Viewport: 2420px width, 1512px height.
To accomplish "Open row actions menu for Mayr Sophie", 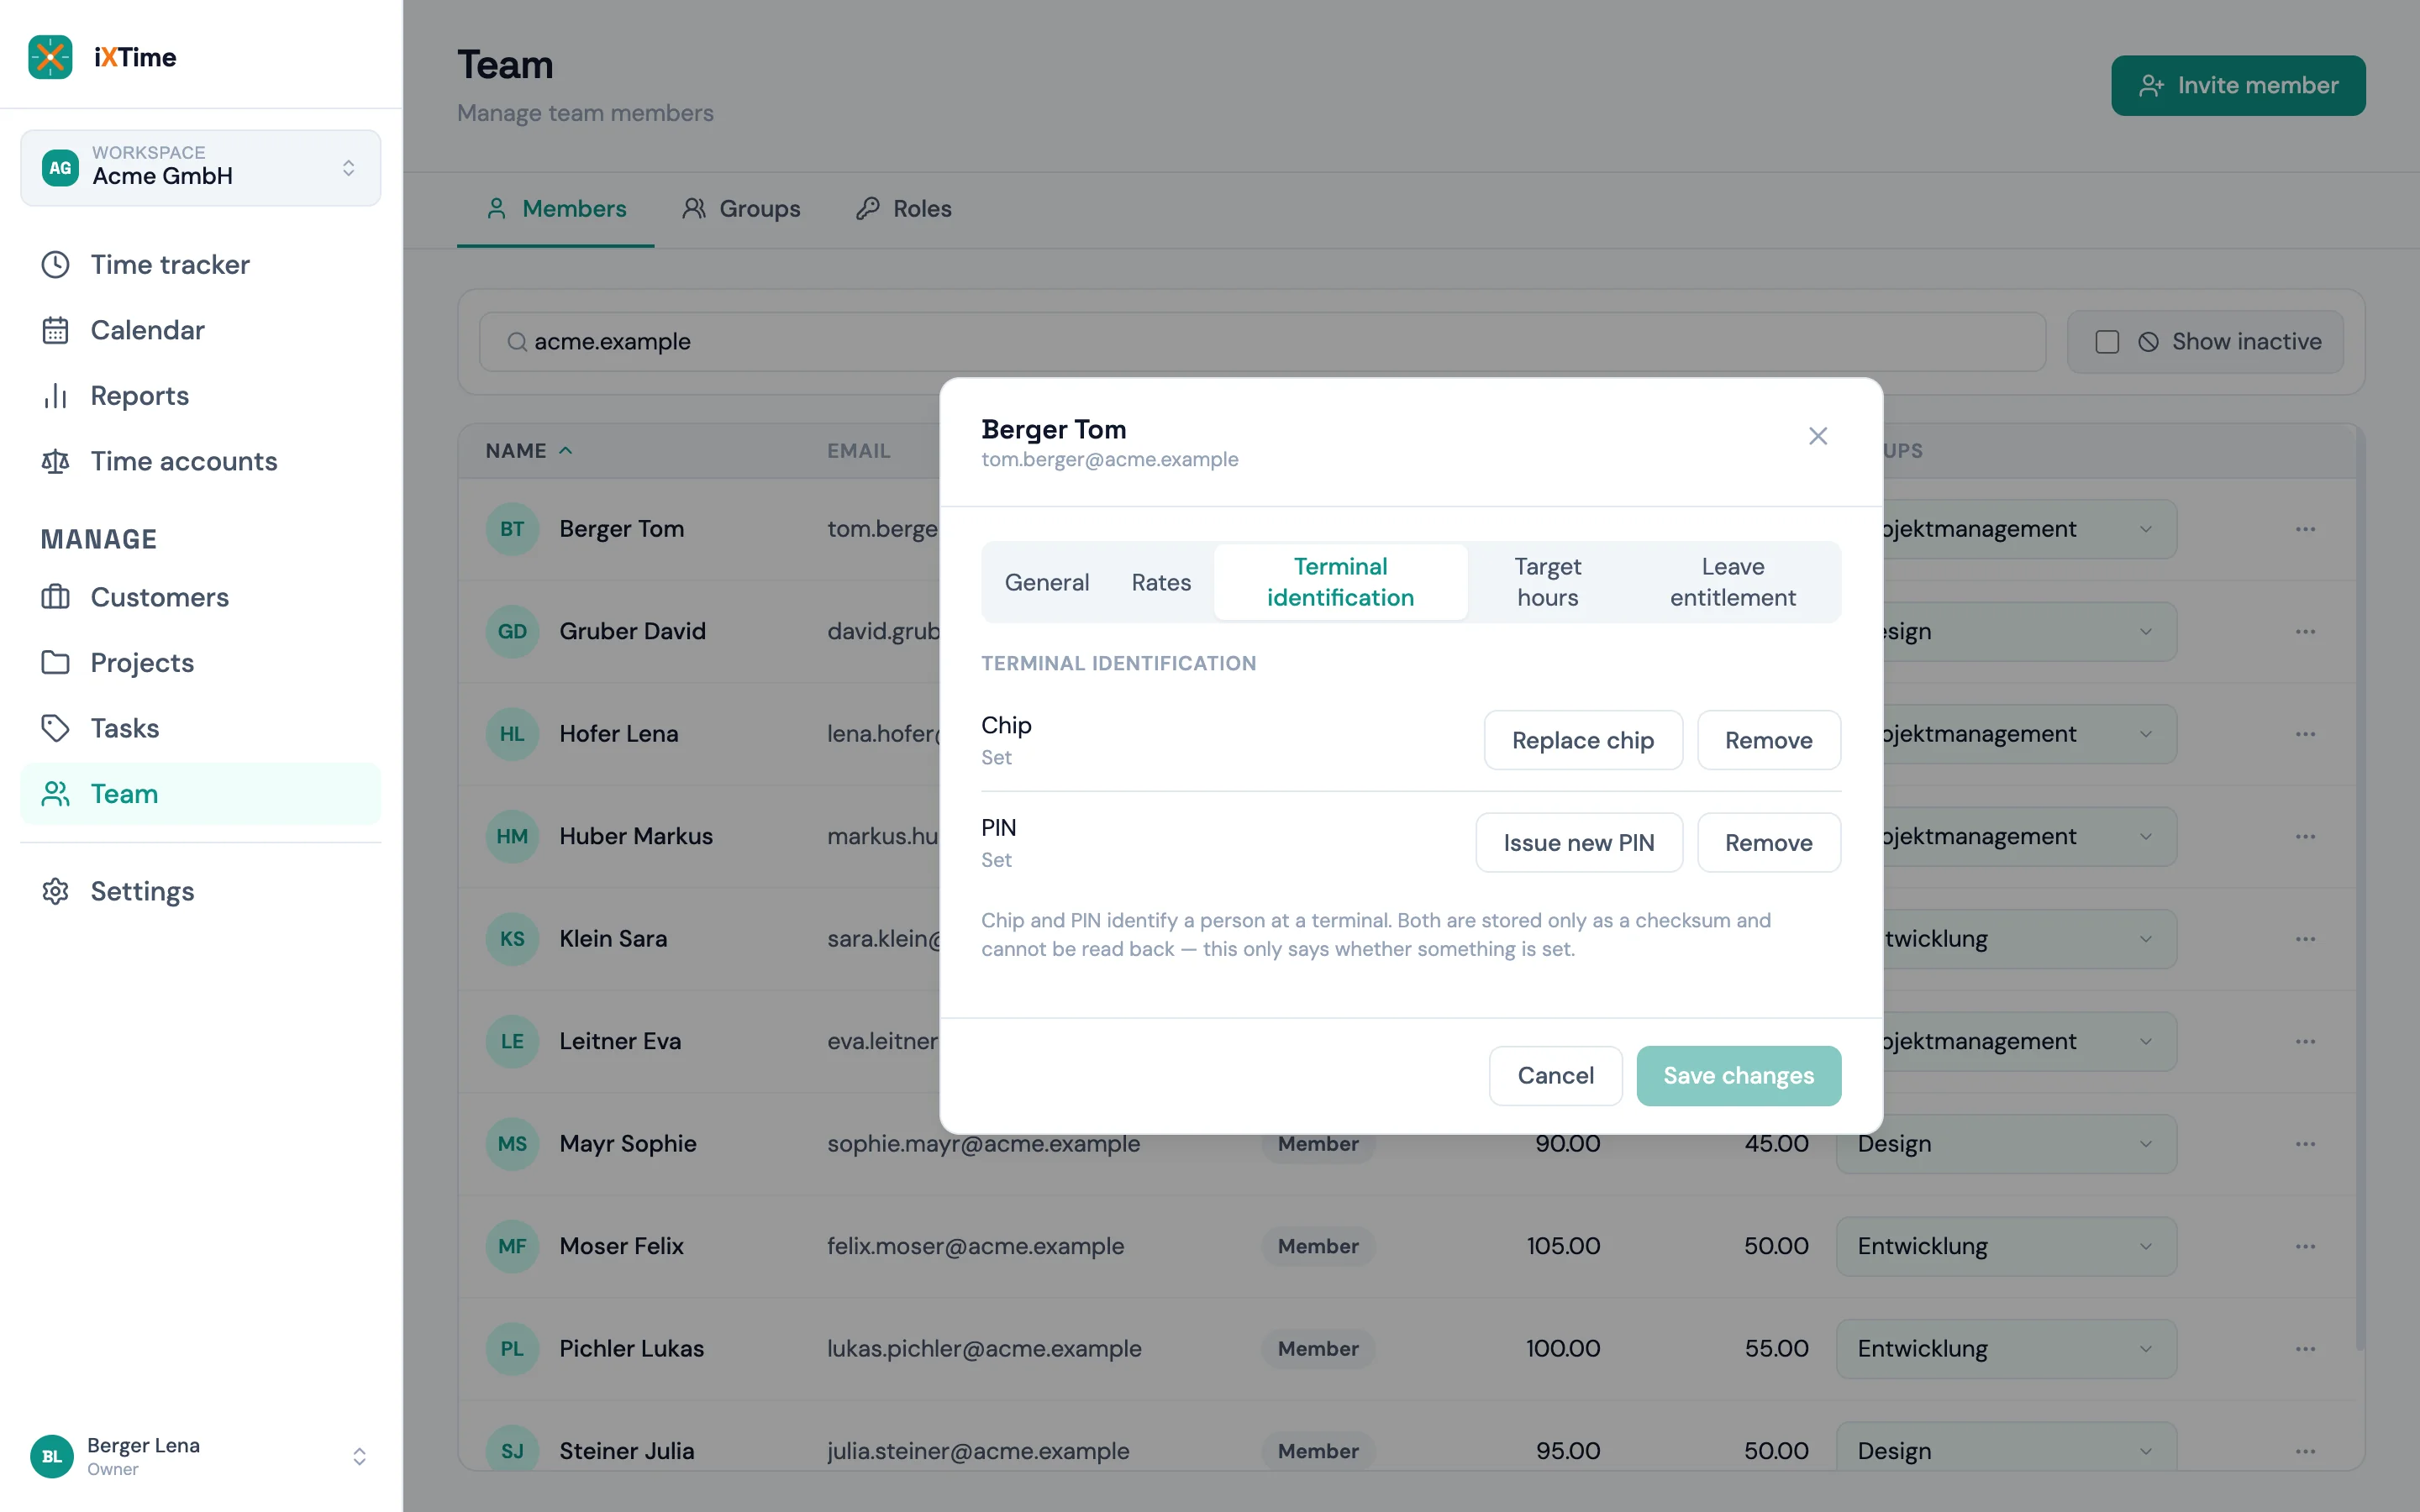I will click(2305, 1144).
